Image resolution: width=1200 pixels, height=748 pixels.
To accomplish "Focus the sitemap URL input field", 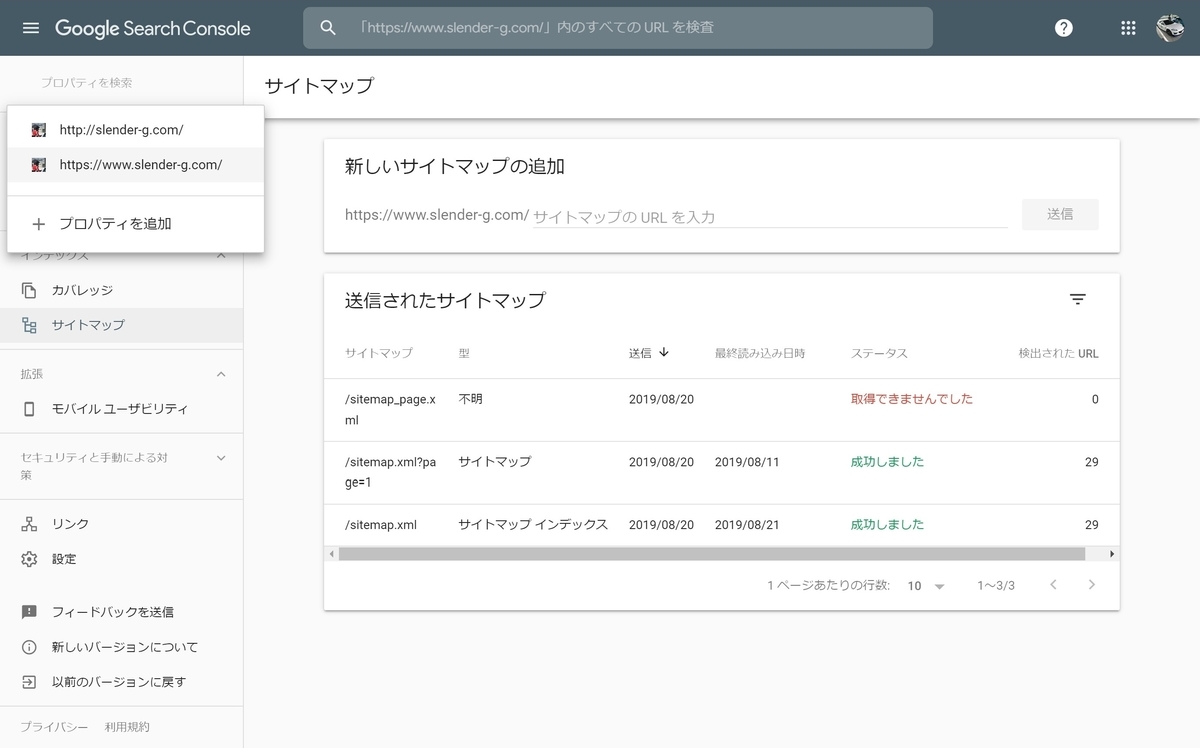I will (770, 216).
